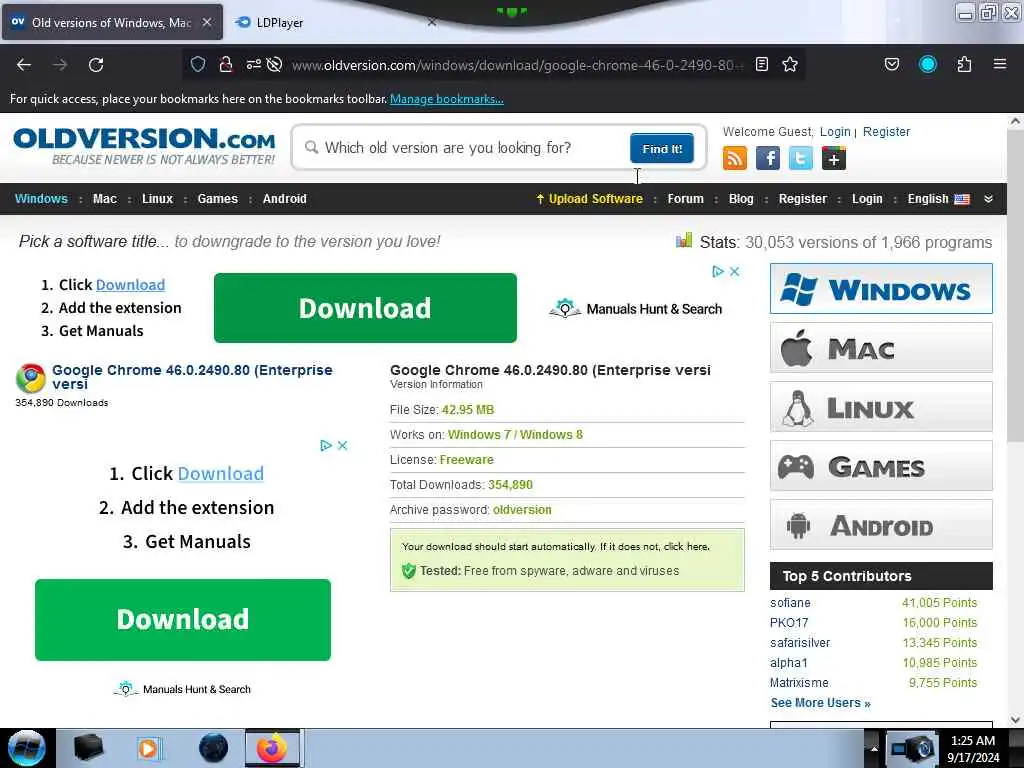Screen dimensions: 1024x768
Task: Click the Mac category sidebar button
Action: click(881, 347)
